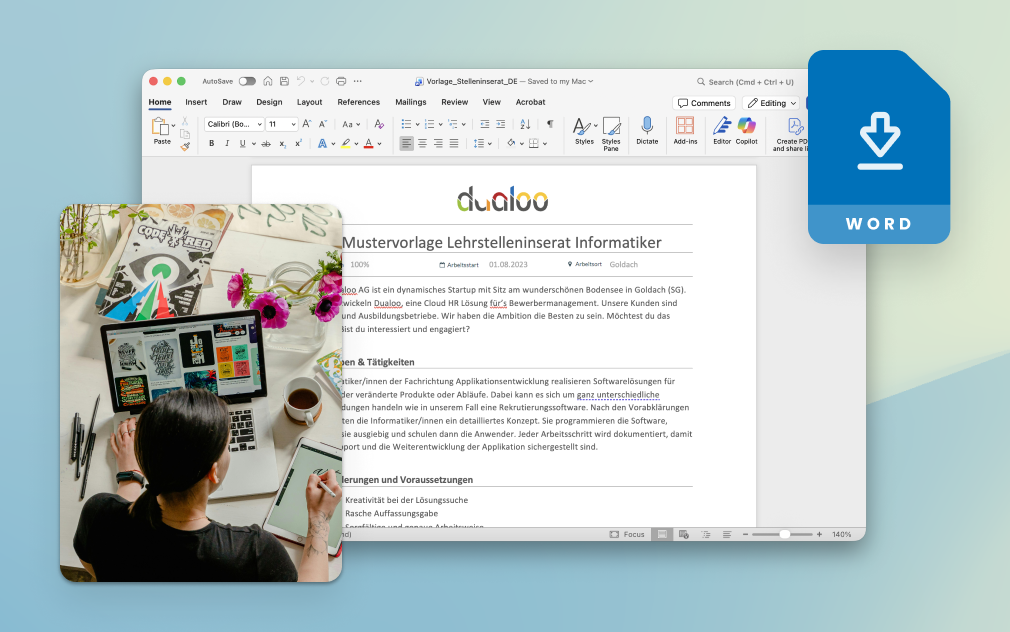Screen dimensions: 1010x632
Task: Switch to the View tab
Action: coord(491,102)
